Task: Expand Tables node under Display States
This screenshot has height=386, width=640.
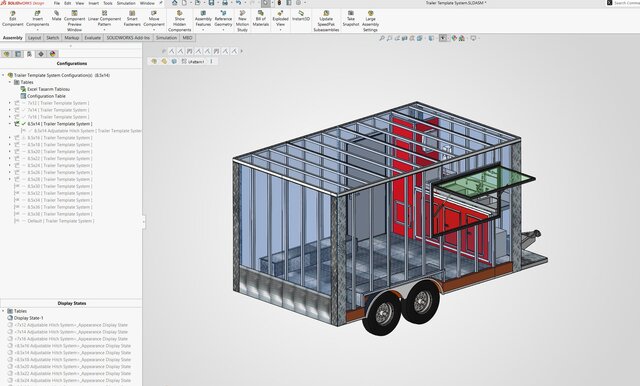Action: click(3, 311)
